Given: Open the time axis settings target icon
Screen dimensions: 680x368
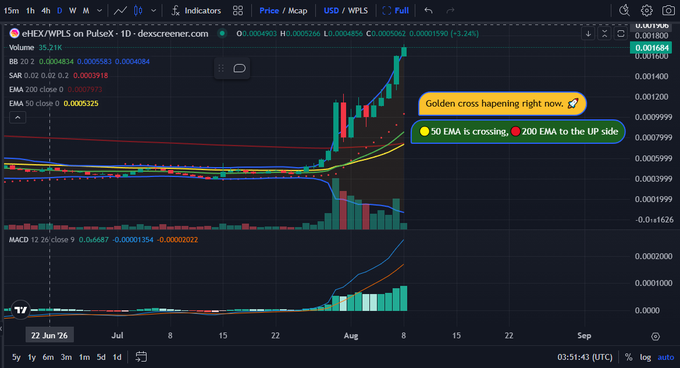Looking at the screenshot, I should pyautogui.click(x=655, y=336).
